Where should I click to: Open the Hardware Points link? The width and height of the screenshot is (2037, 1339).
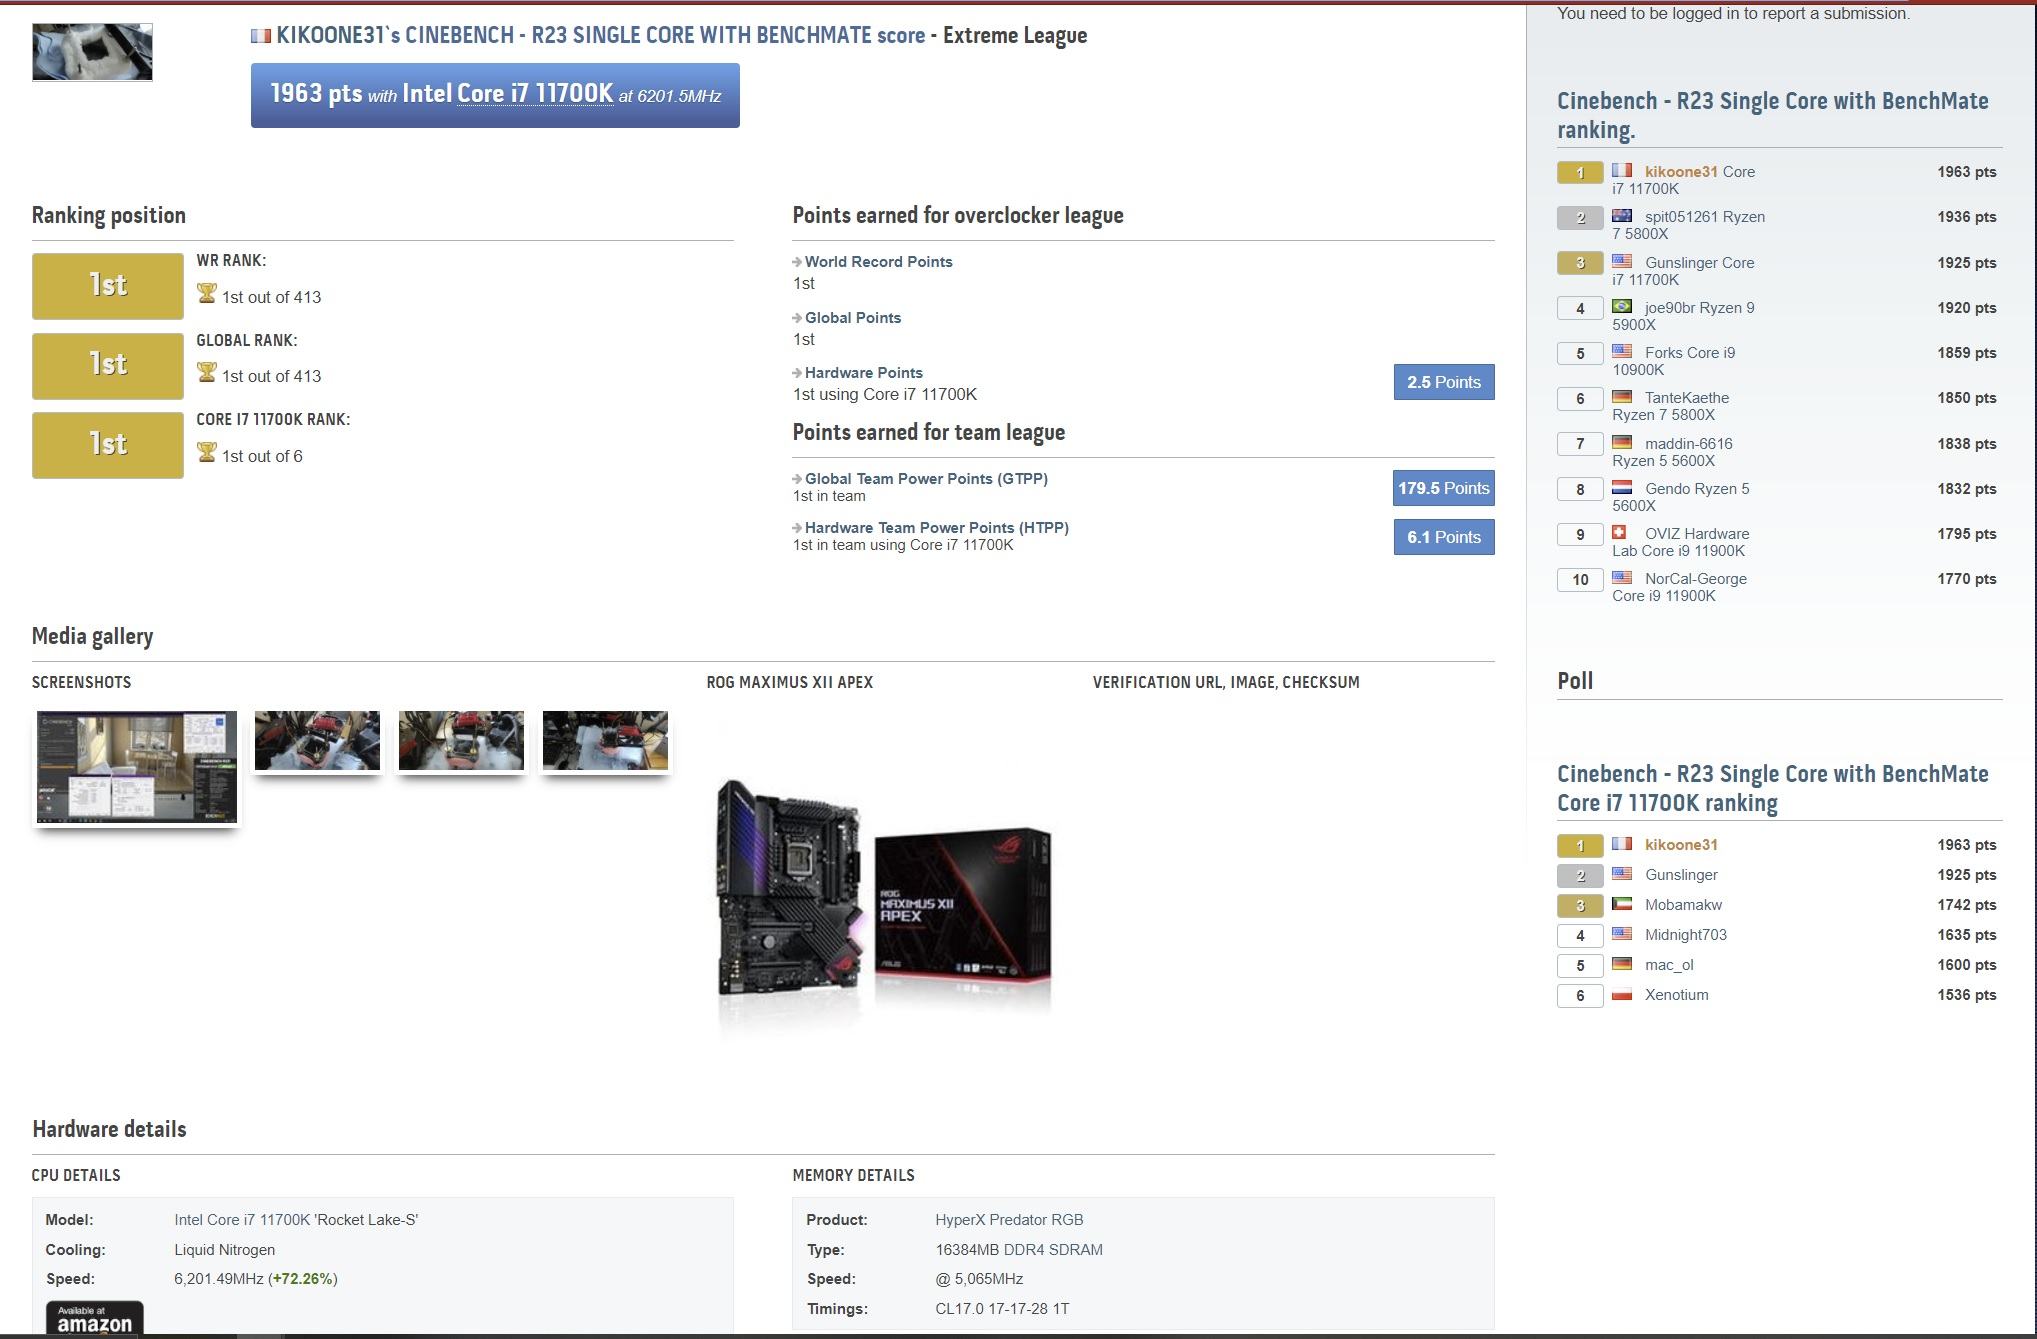click(864, 373)
